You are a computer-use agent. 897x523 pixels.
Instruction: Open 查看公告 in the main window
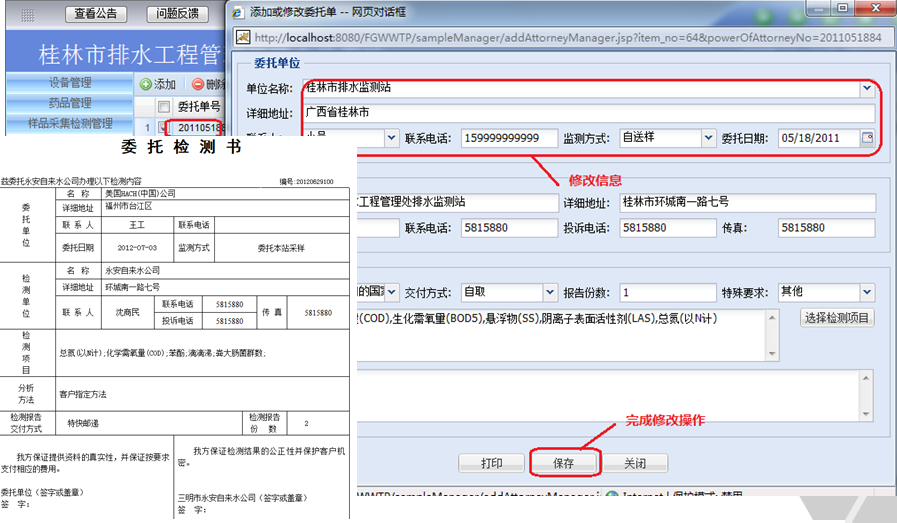(x=96, y=13)
